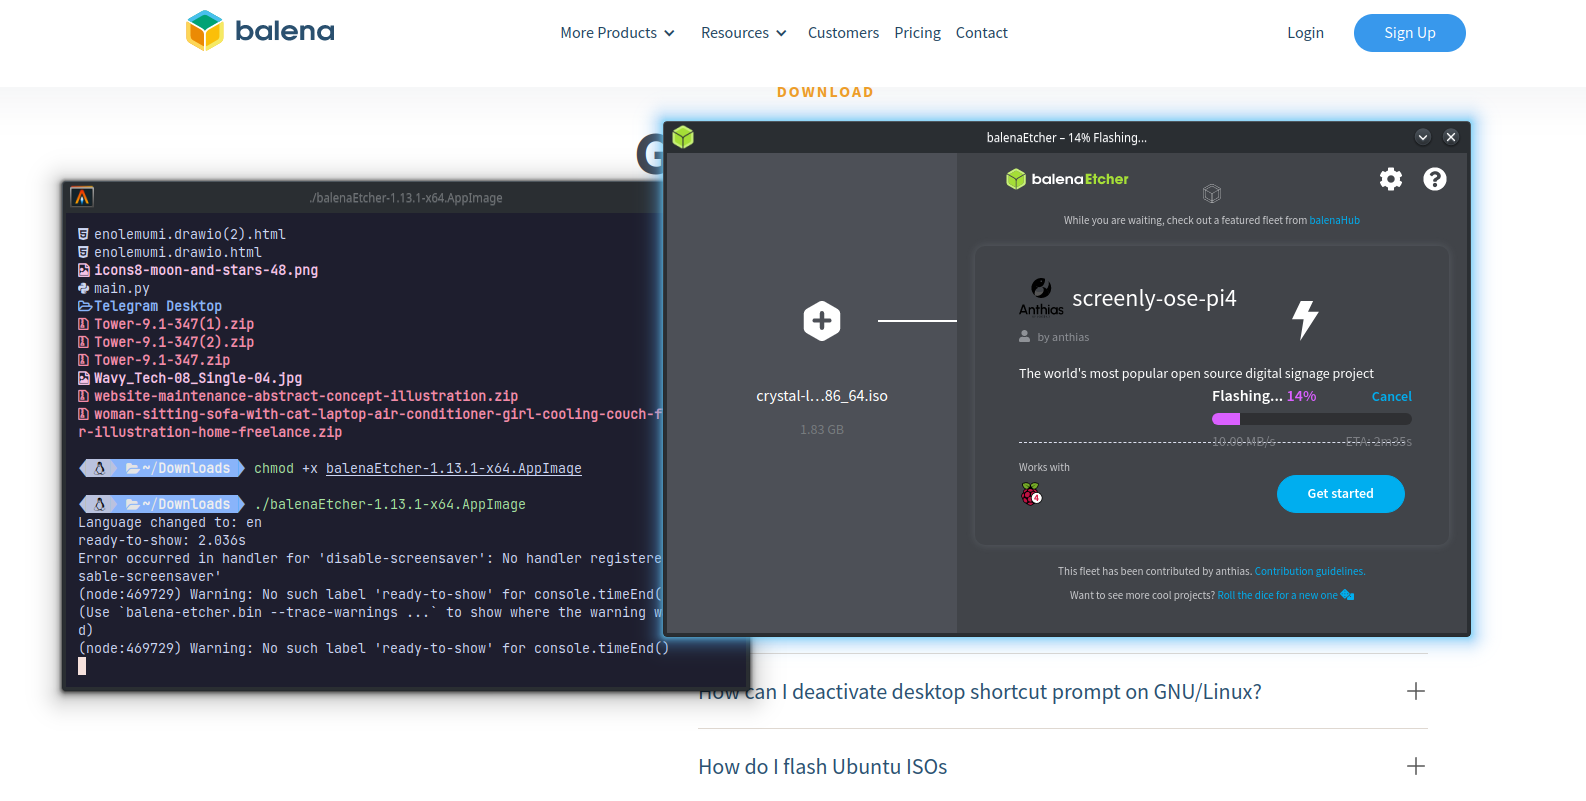Click the Login link

pos(1305,33)
